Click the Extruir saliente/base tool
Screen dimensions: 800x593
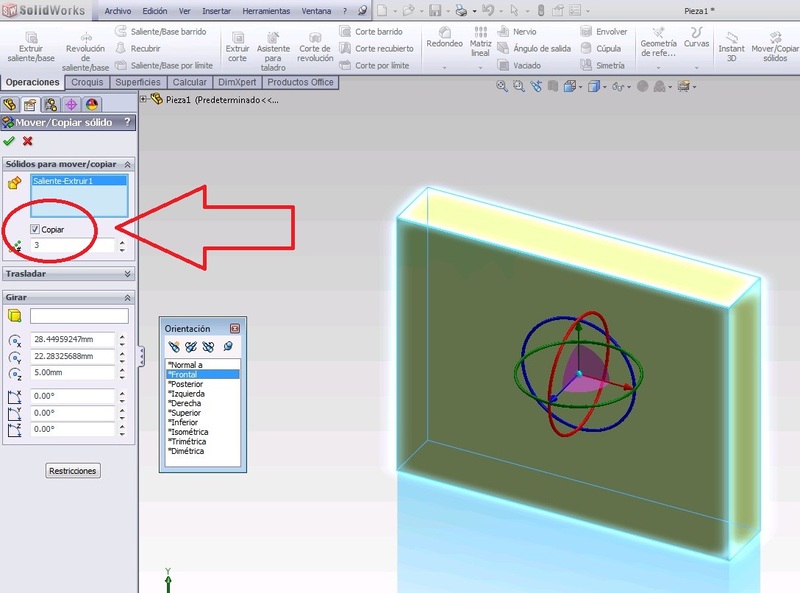coord(31,47)
